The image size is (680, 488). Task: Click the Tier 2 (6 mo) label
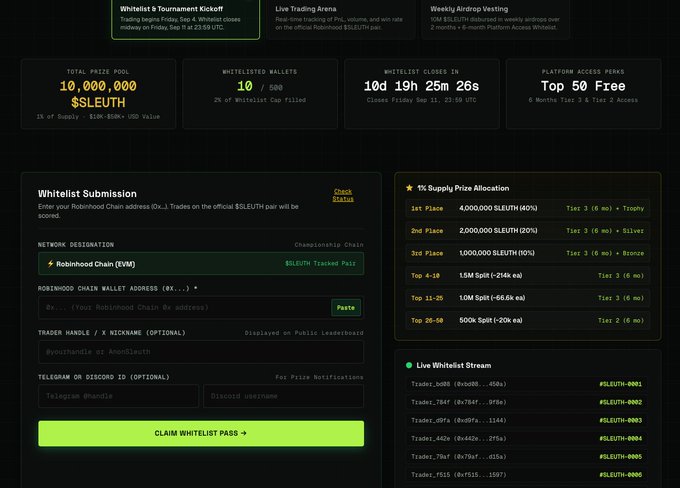point(621,321)
